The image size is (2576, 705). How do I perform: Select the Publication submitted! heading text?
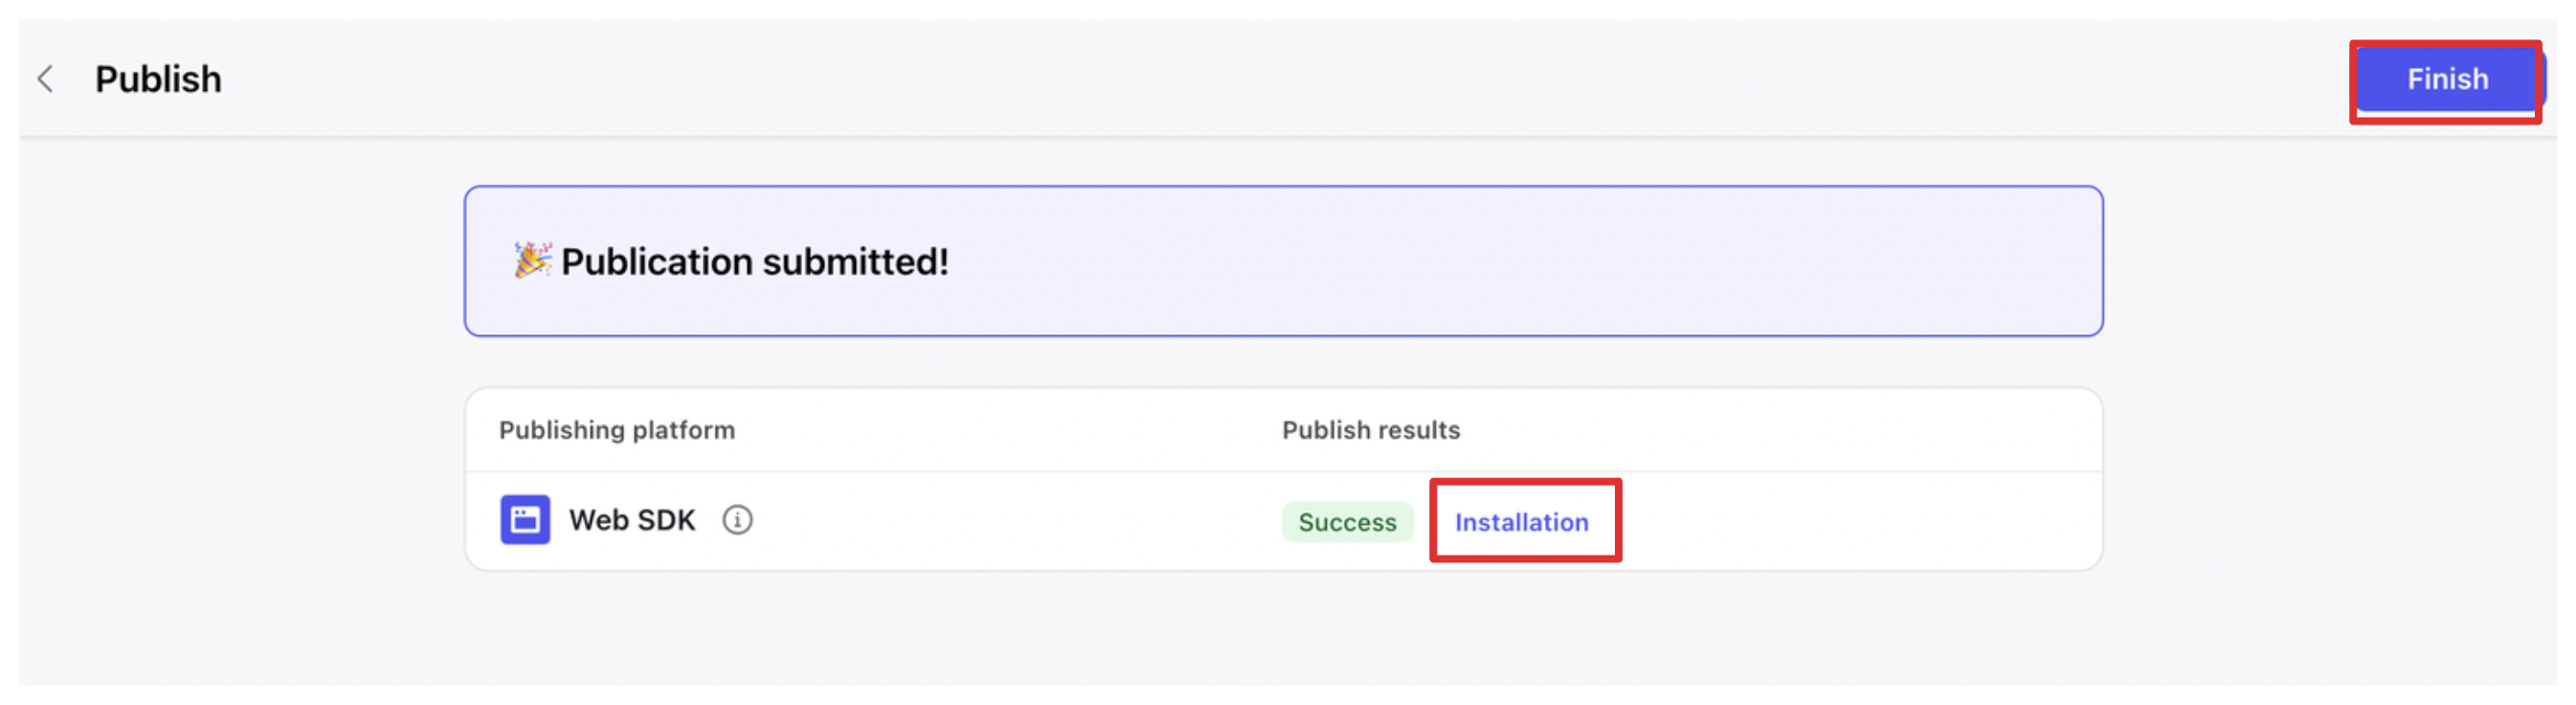tap(754, 262)
